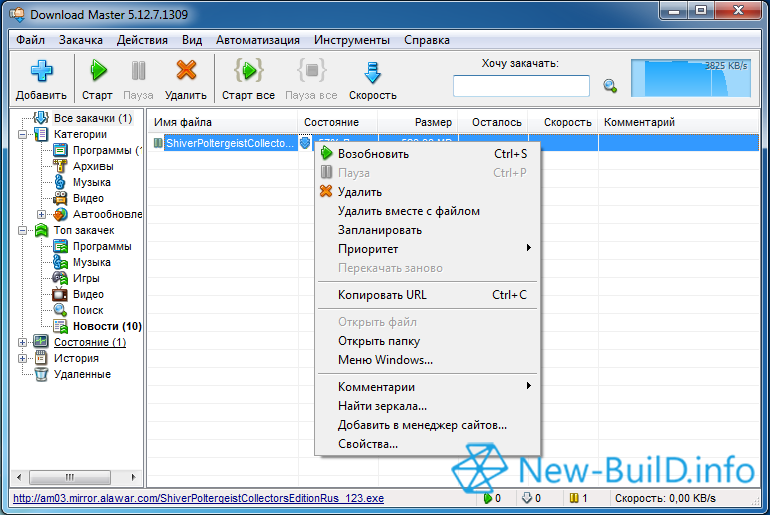This screenshot has width=770, height=515.
Task: Open the am03.mirror.alawar.com download URL link
Action: pos(198,498)
